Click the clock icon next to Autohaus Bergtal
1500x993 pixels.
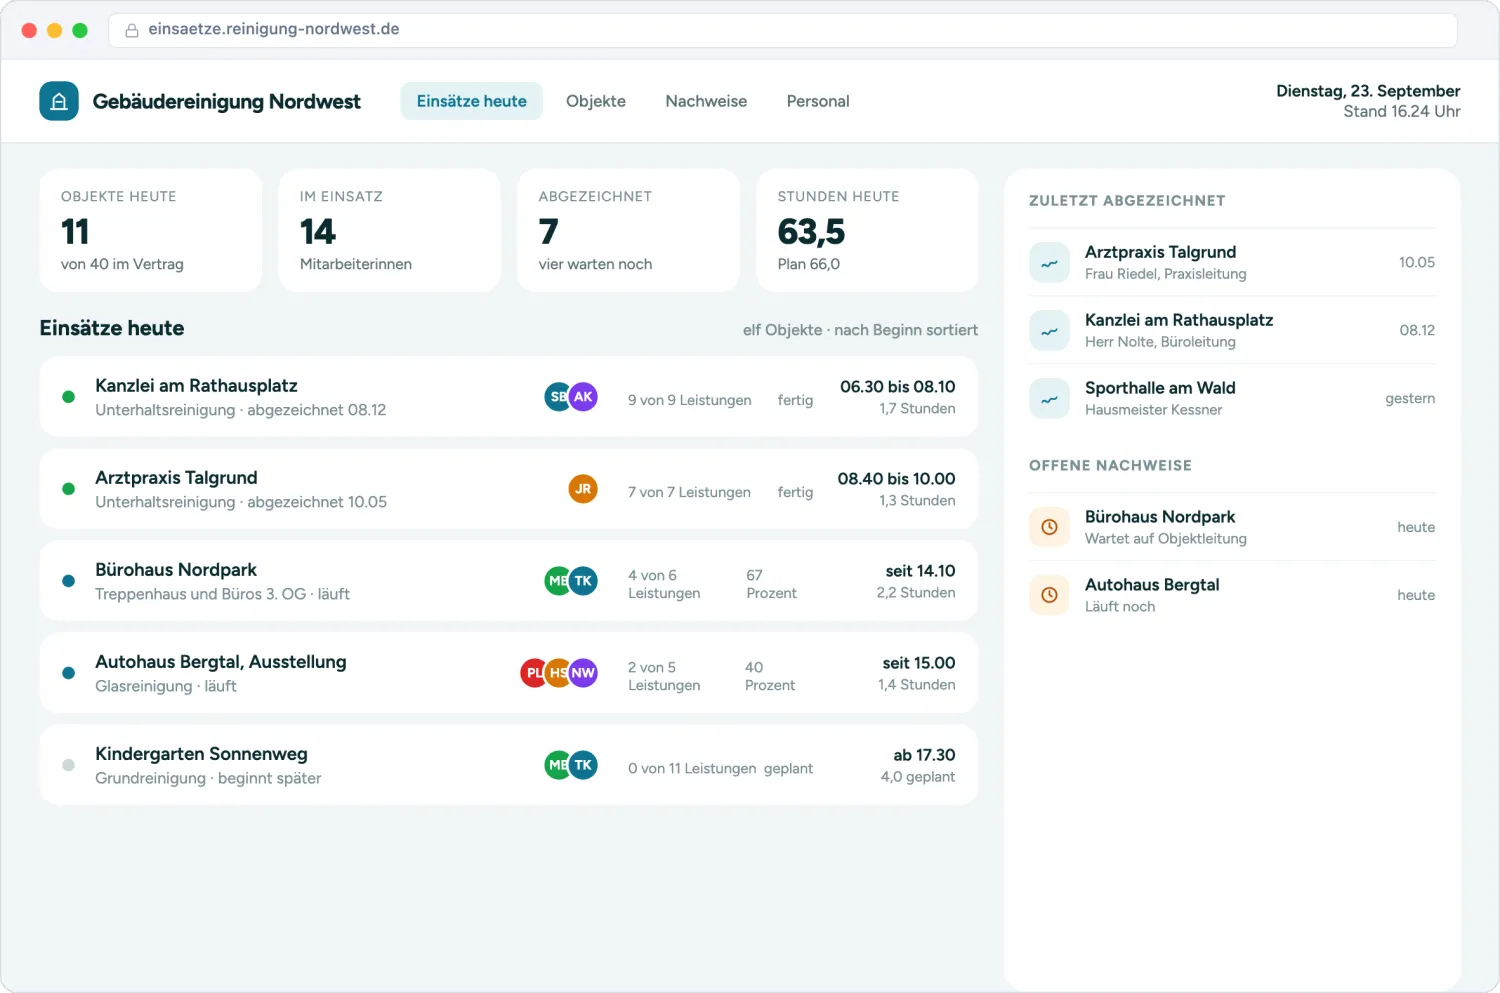pyautogui.click(x=1049, y=595)
